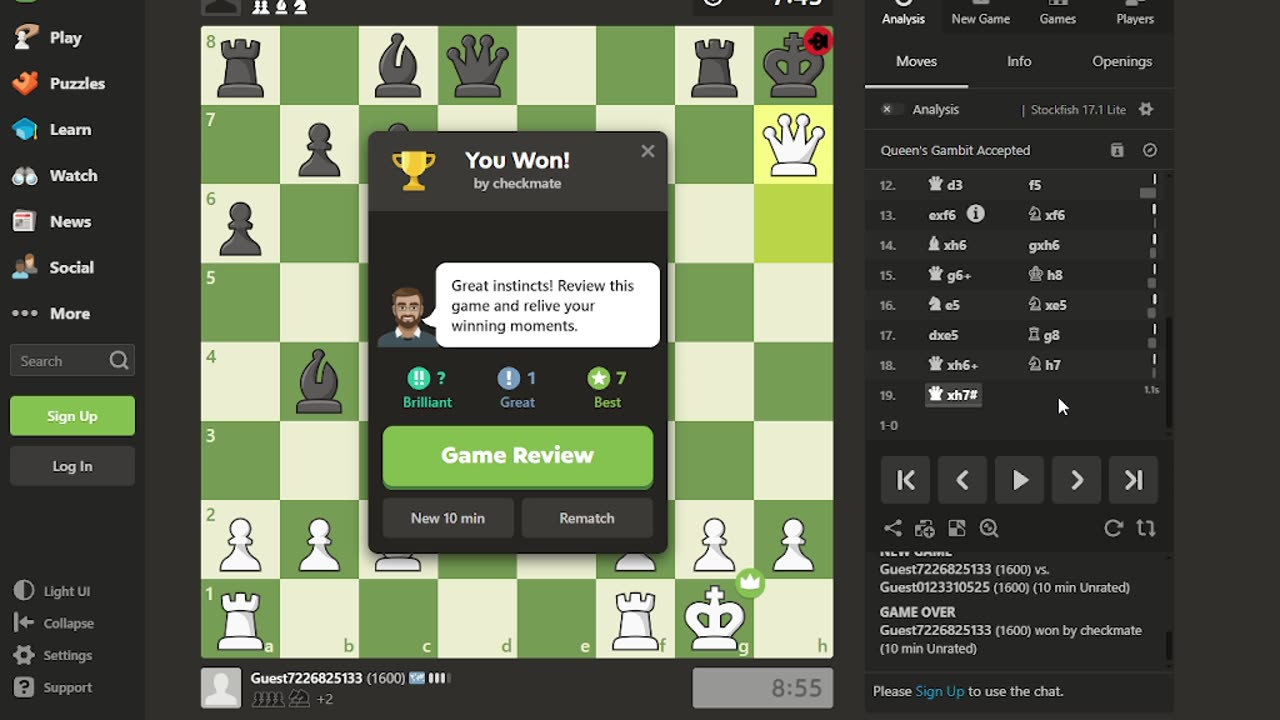Jump to the first move
The width and height of the screenshot is (1280, 720).
[x=906, y=481]
